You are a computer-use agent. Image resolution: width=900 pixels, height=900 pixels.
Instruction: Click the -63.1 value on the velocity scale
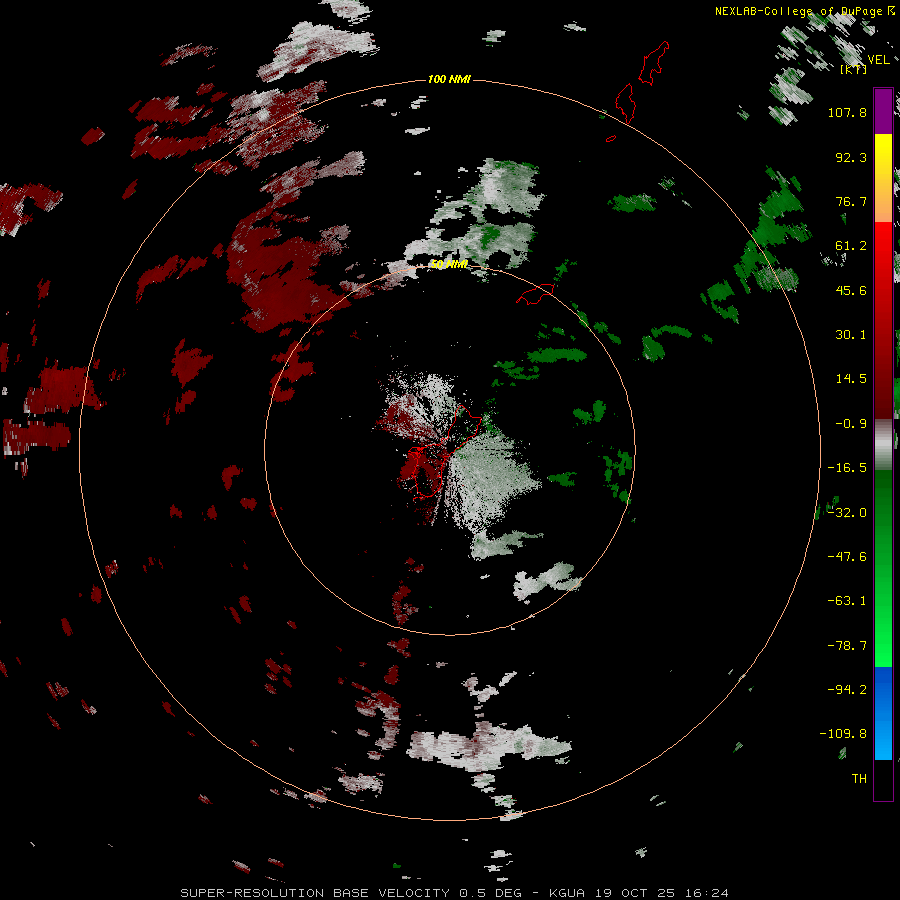(847, 601)
